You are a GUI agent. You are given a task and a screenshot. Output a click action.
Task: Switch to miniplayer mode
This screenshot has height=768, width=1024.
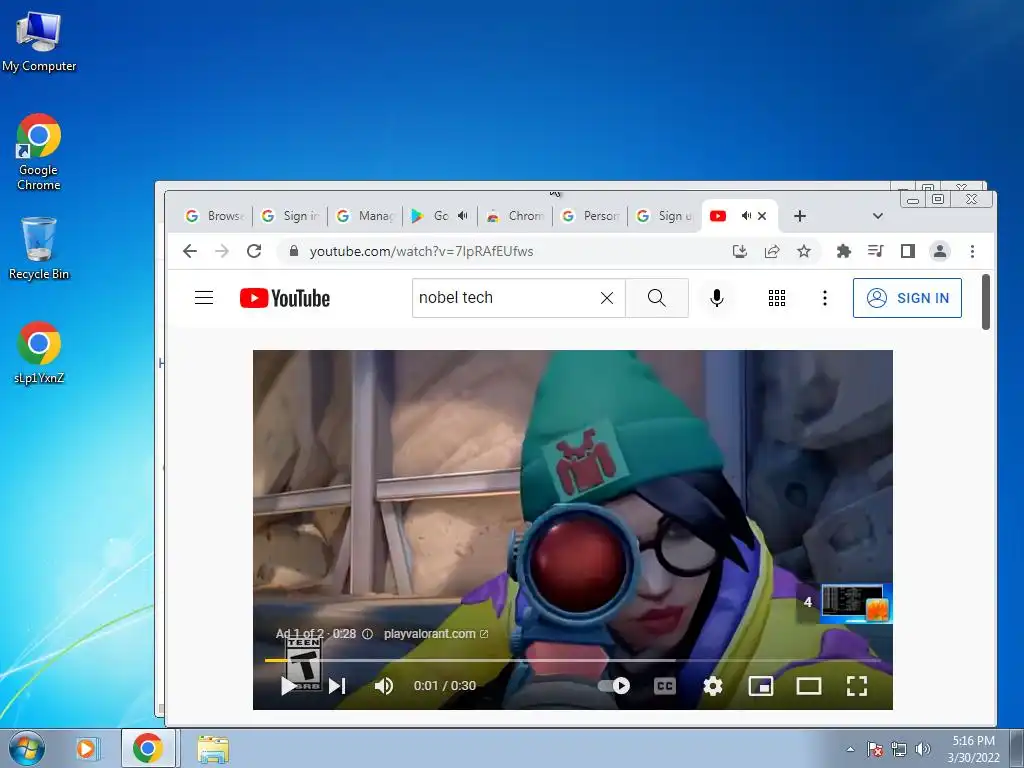point(761,686)
